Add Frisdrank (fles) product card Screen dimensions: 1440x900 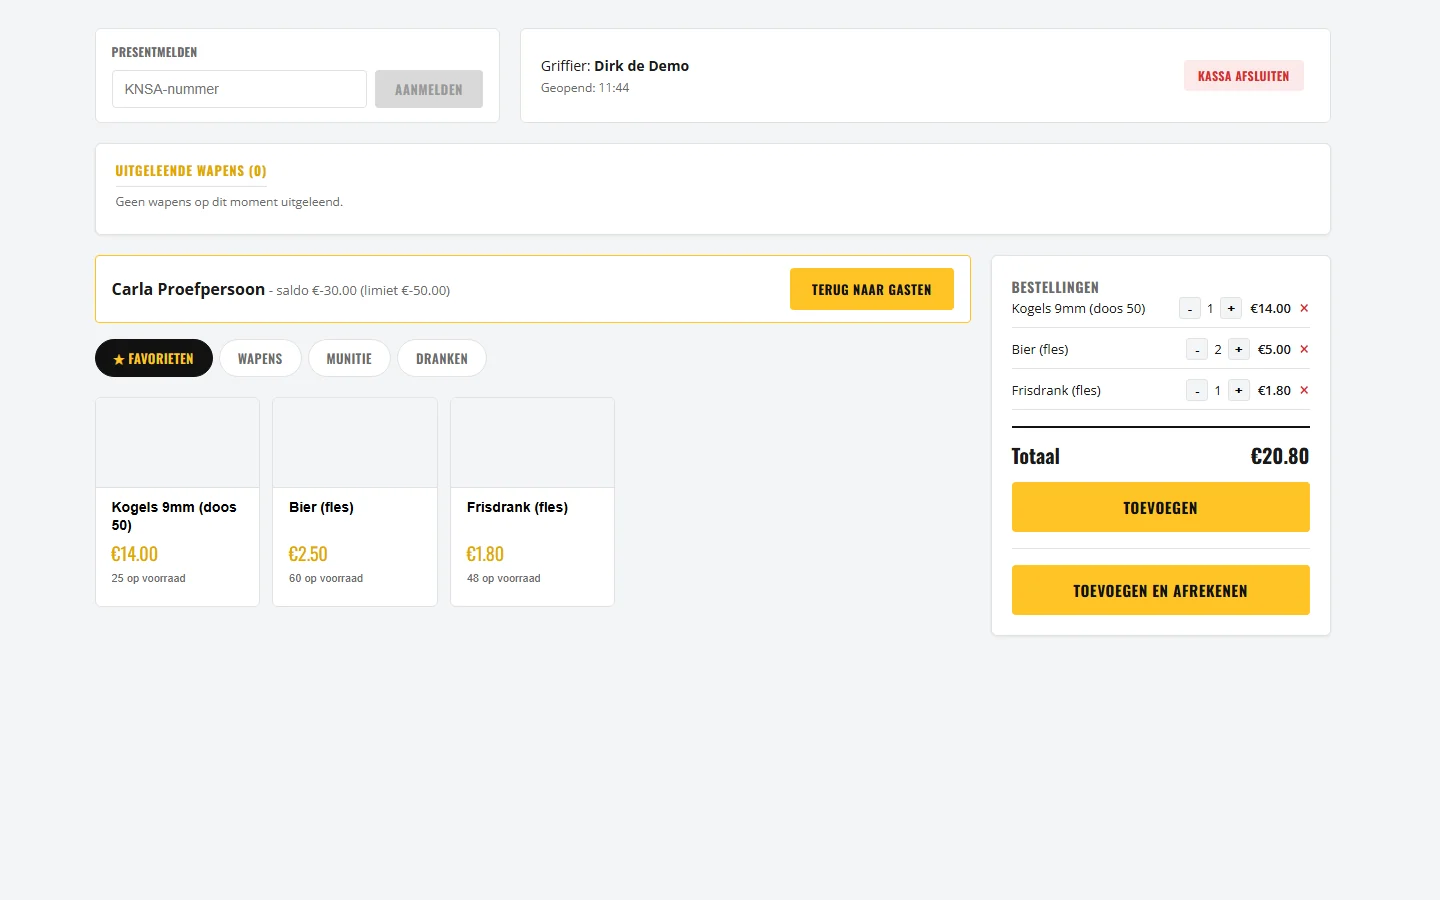pos(532,502)
